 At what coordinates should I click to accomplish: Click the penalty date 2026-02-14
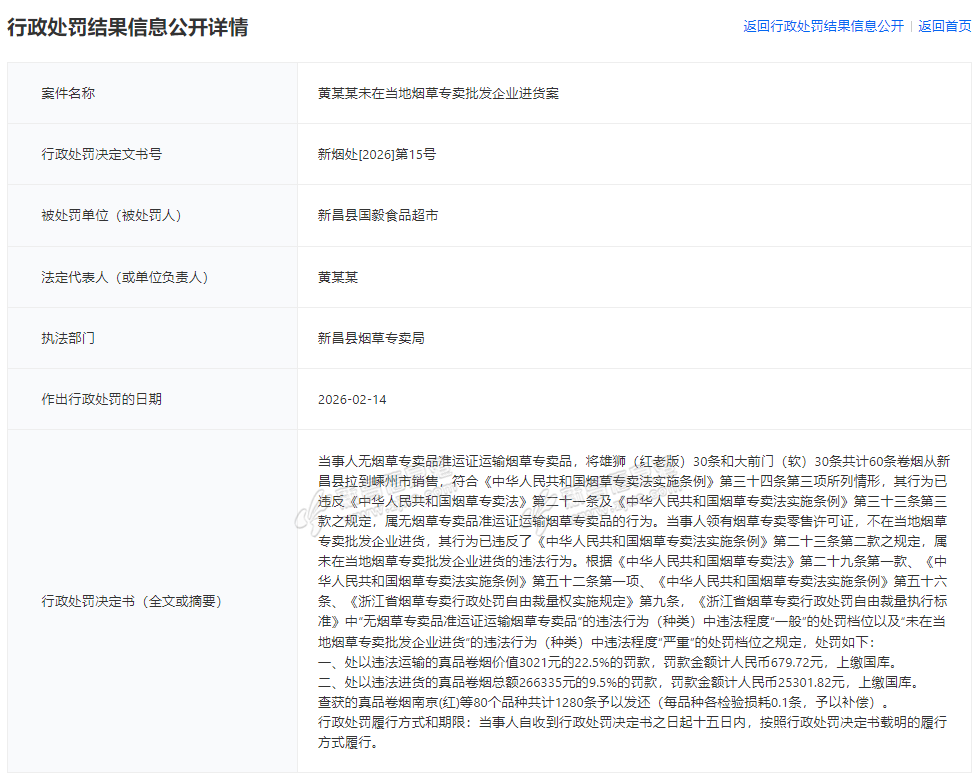click(x=352, y=399)
